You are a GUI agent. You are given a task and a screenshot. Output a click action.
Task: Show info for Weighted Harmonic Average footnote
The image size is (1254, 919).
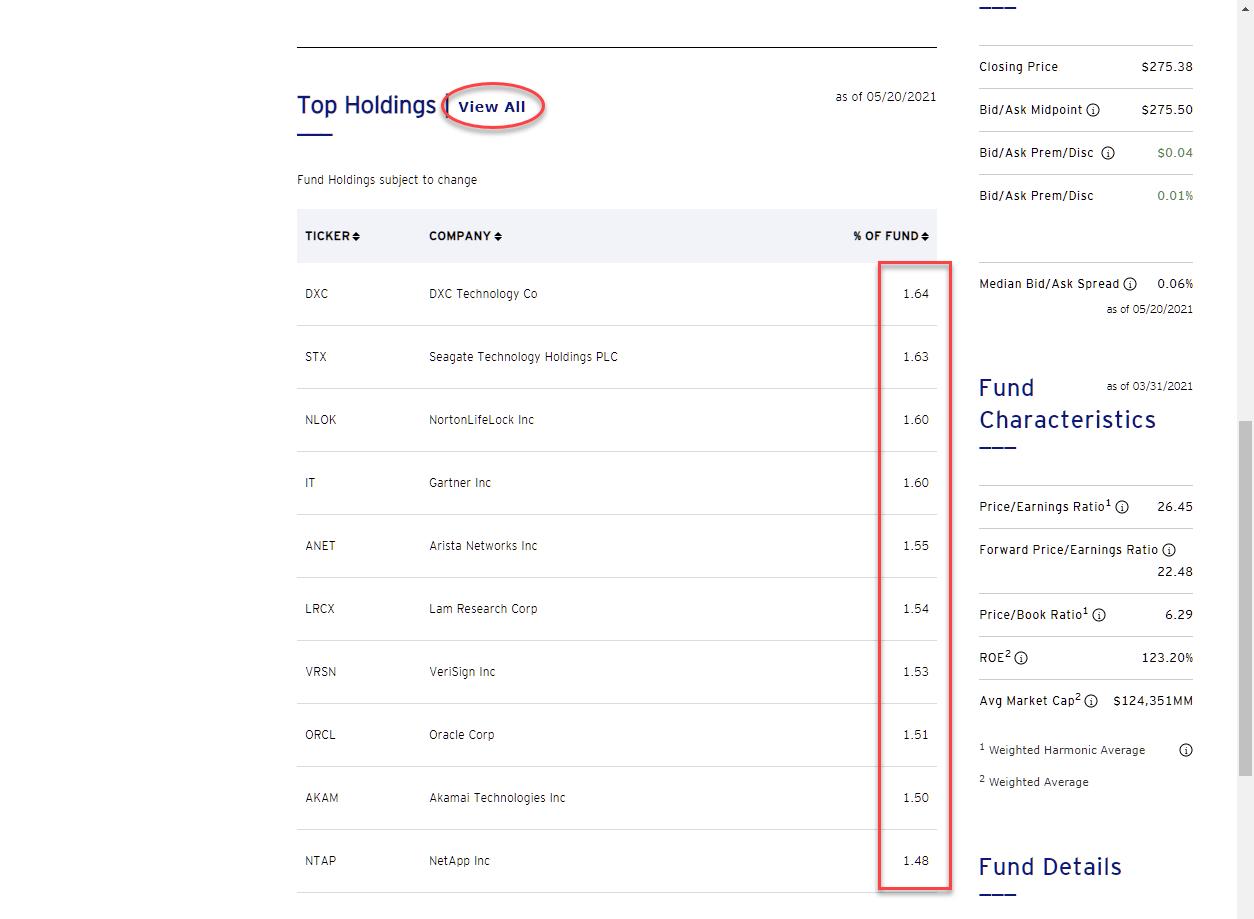click(x=1186, y=750)
